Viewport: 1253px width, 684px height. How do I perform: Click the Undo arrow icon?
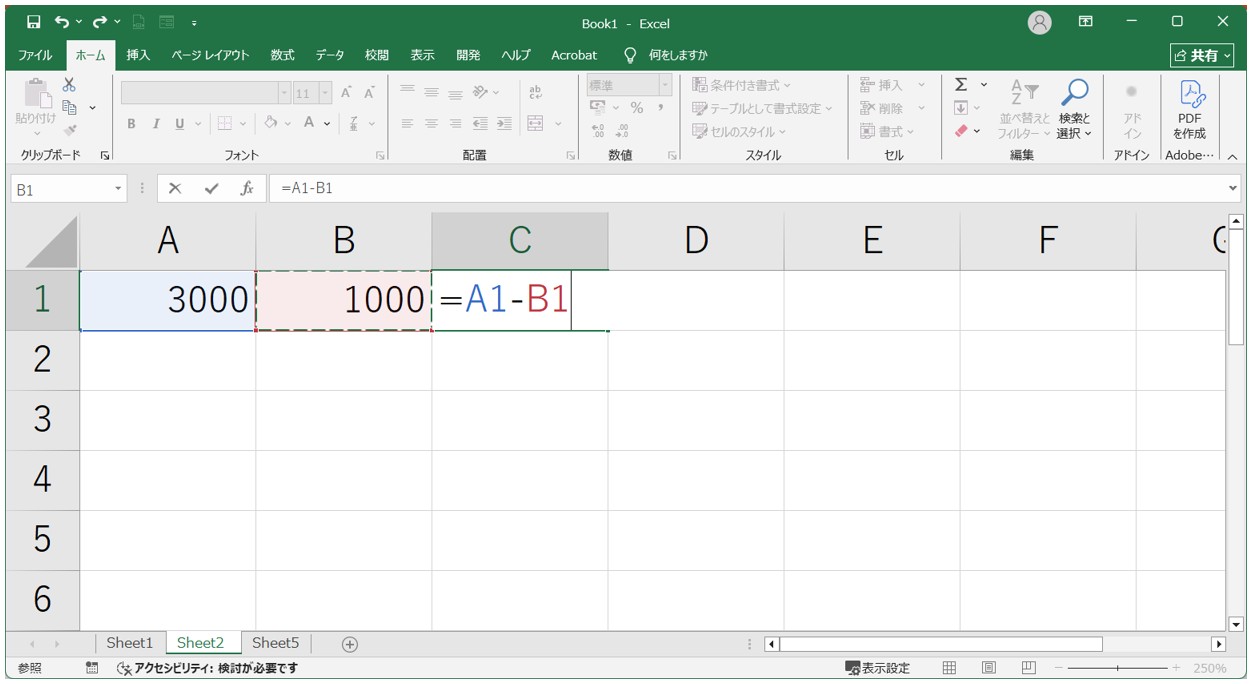coord(63,22)
